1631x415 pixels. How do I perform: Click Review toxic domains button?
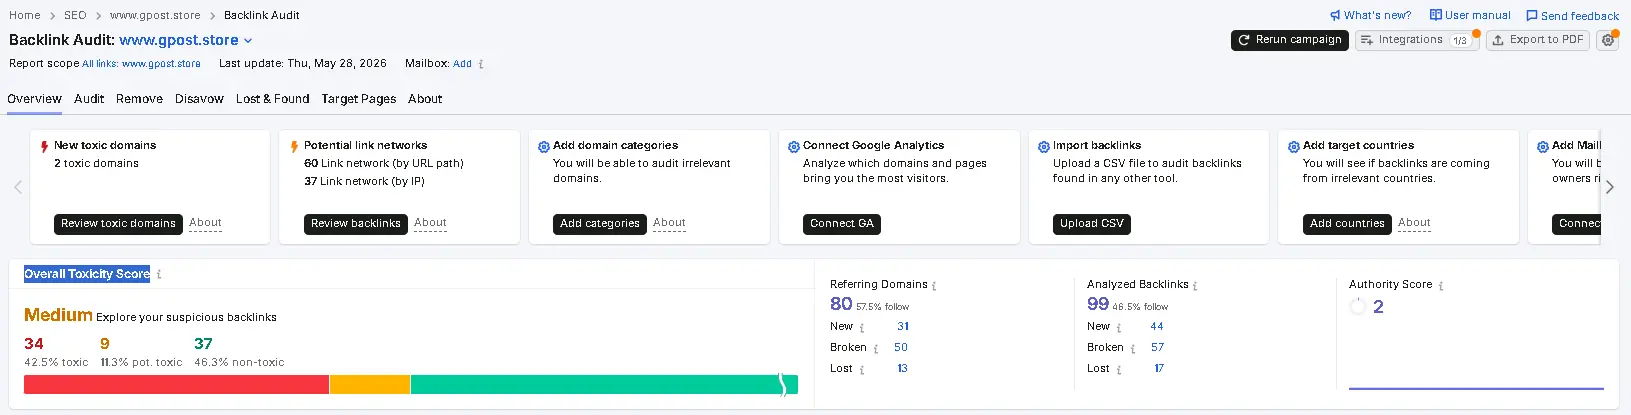(118, 224)
